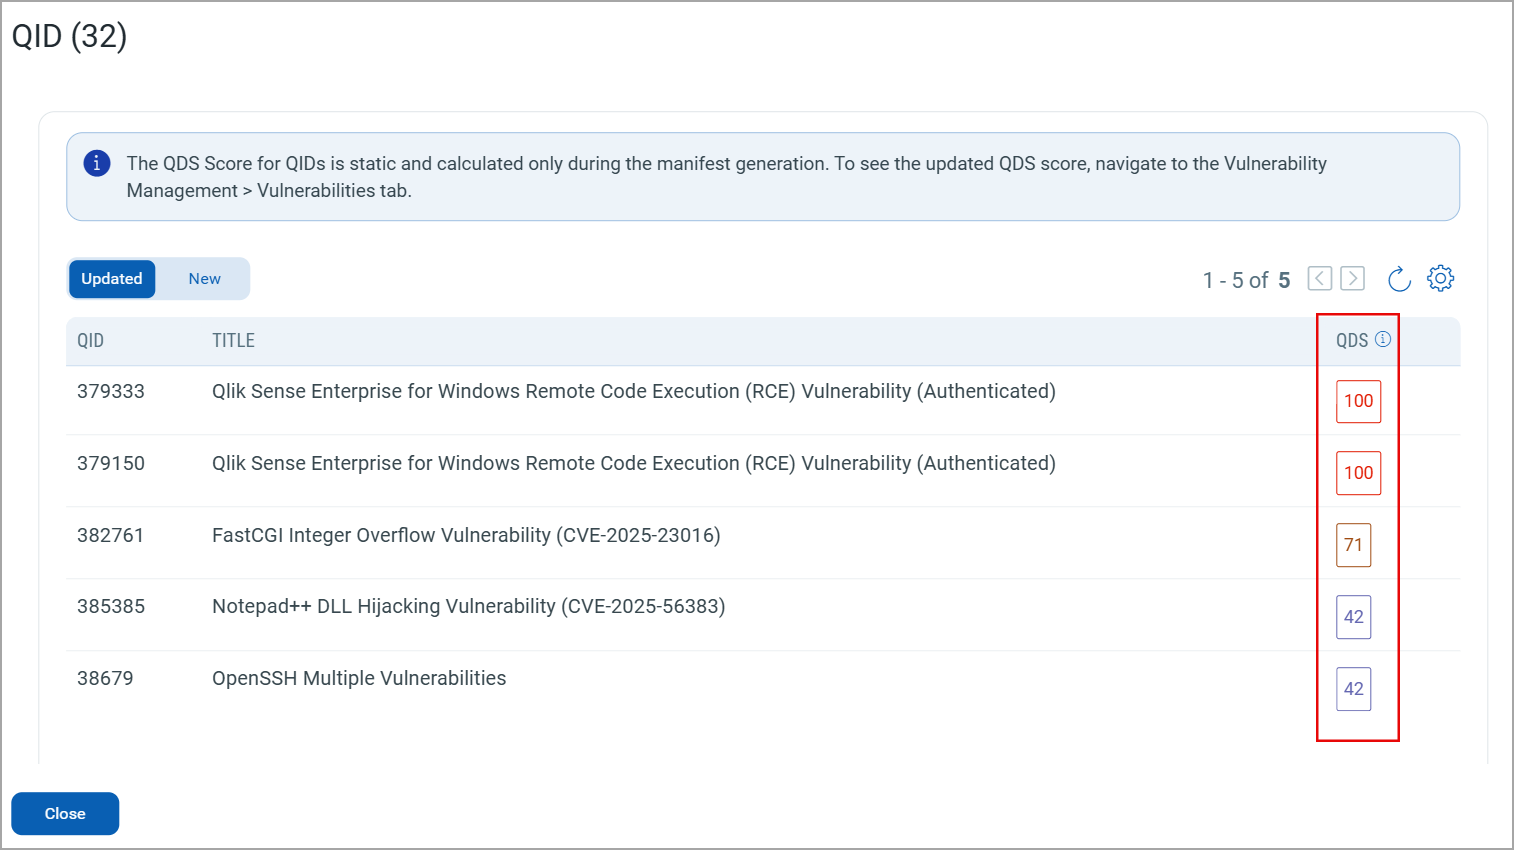Click the Close button
The image size is (1514, 850).
pyautogui.click(x=64, y=813)
